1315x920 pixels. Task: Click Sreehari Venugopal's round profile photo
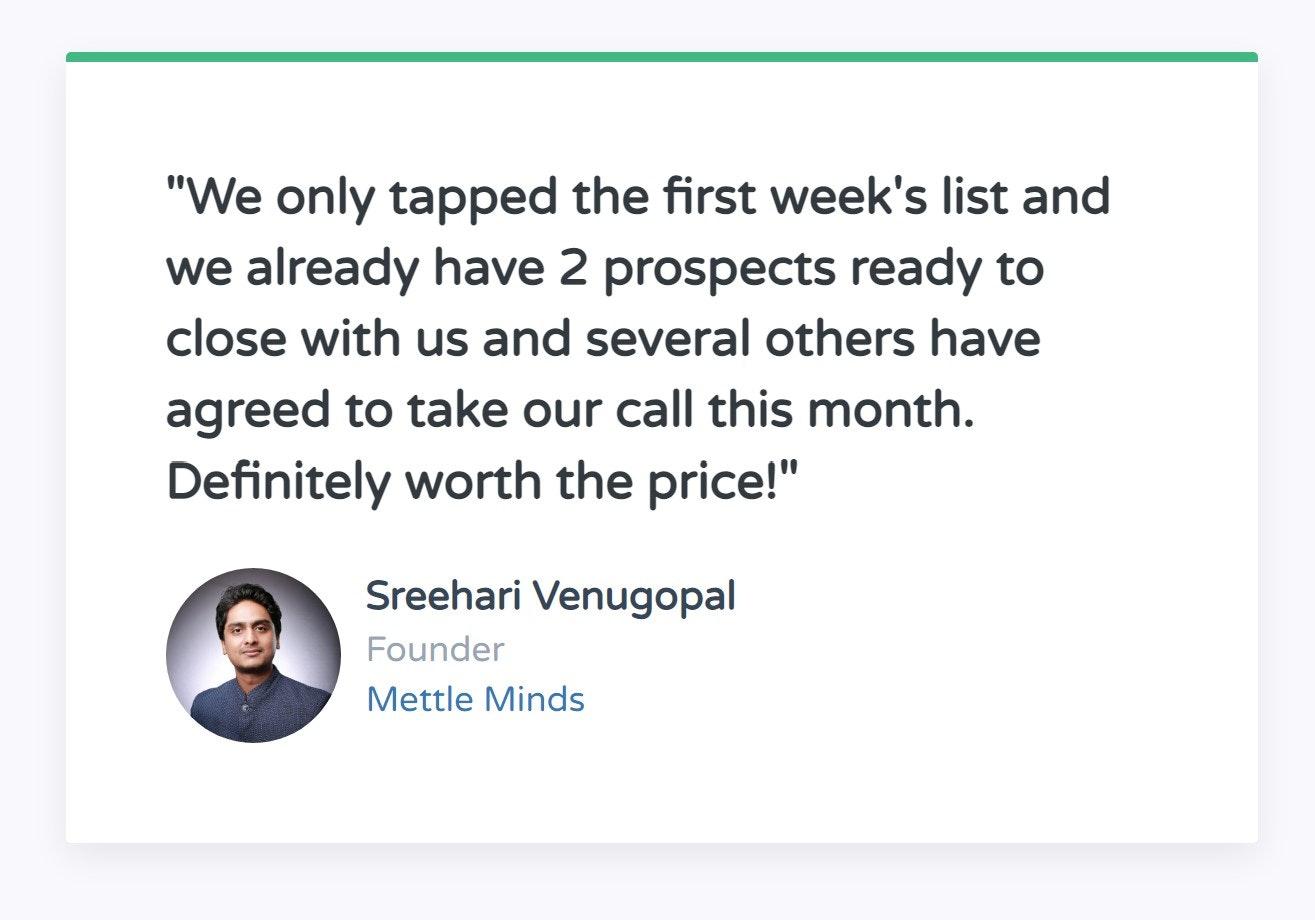click(253, 656)
